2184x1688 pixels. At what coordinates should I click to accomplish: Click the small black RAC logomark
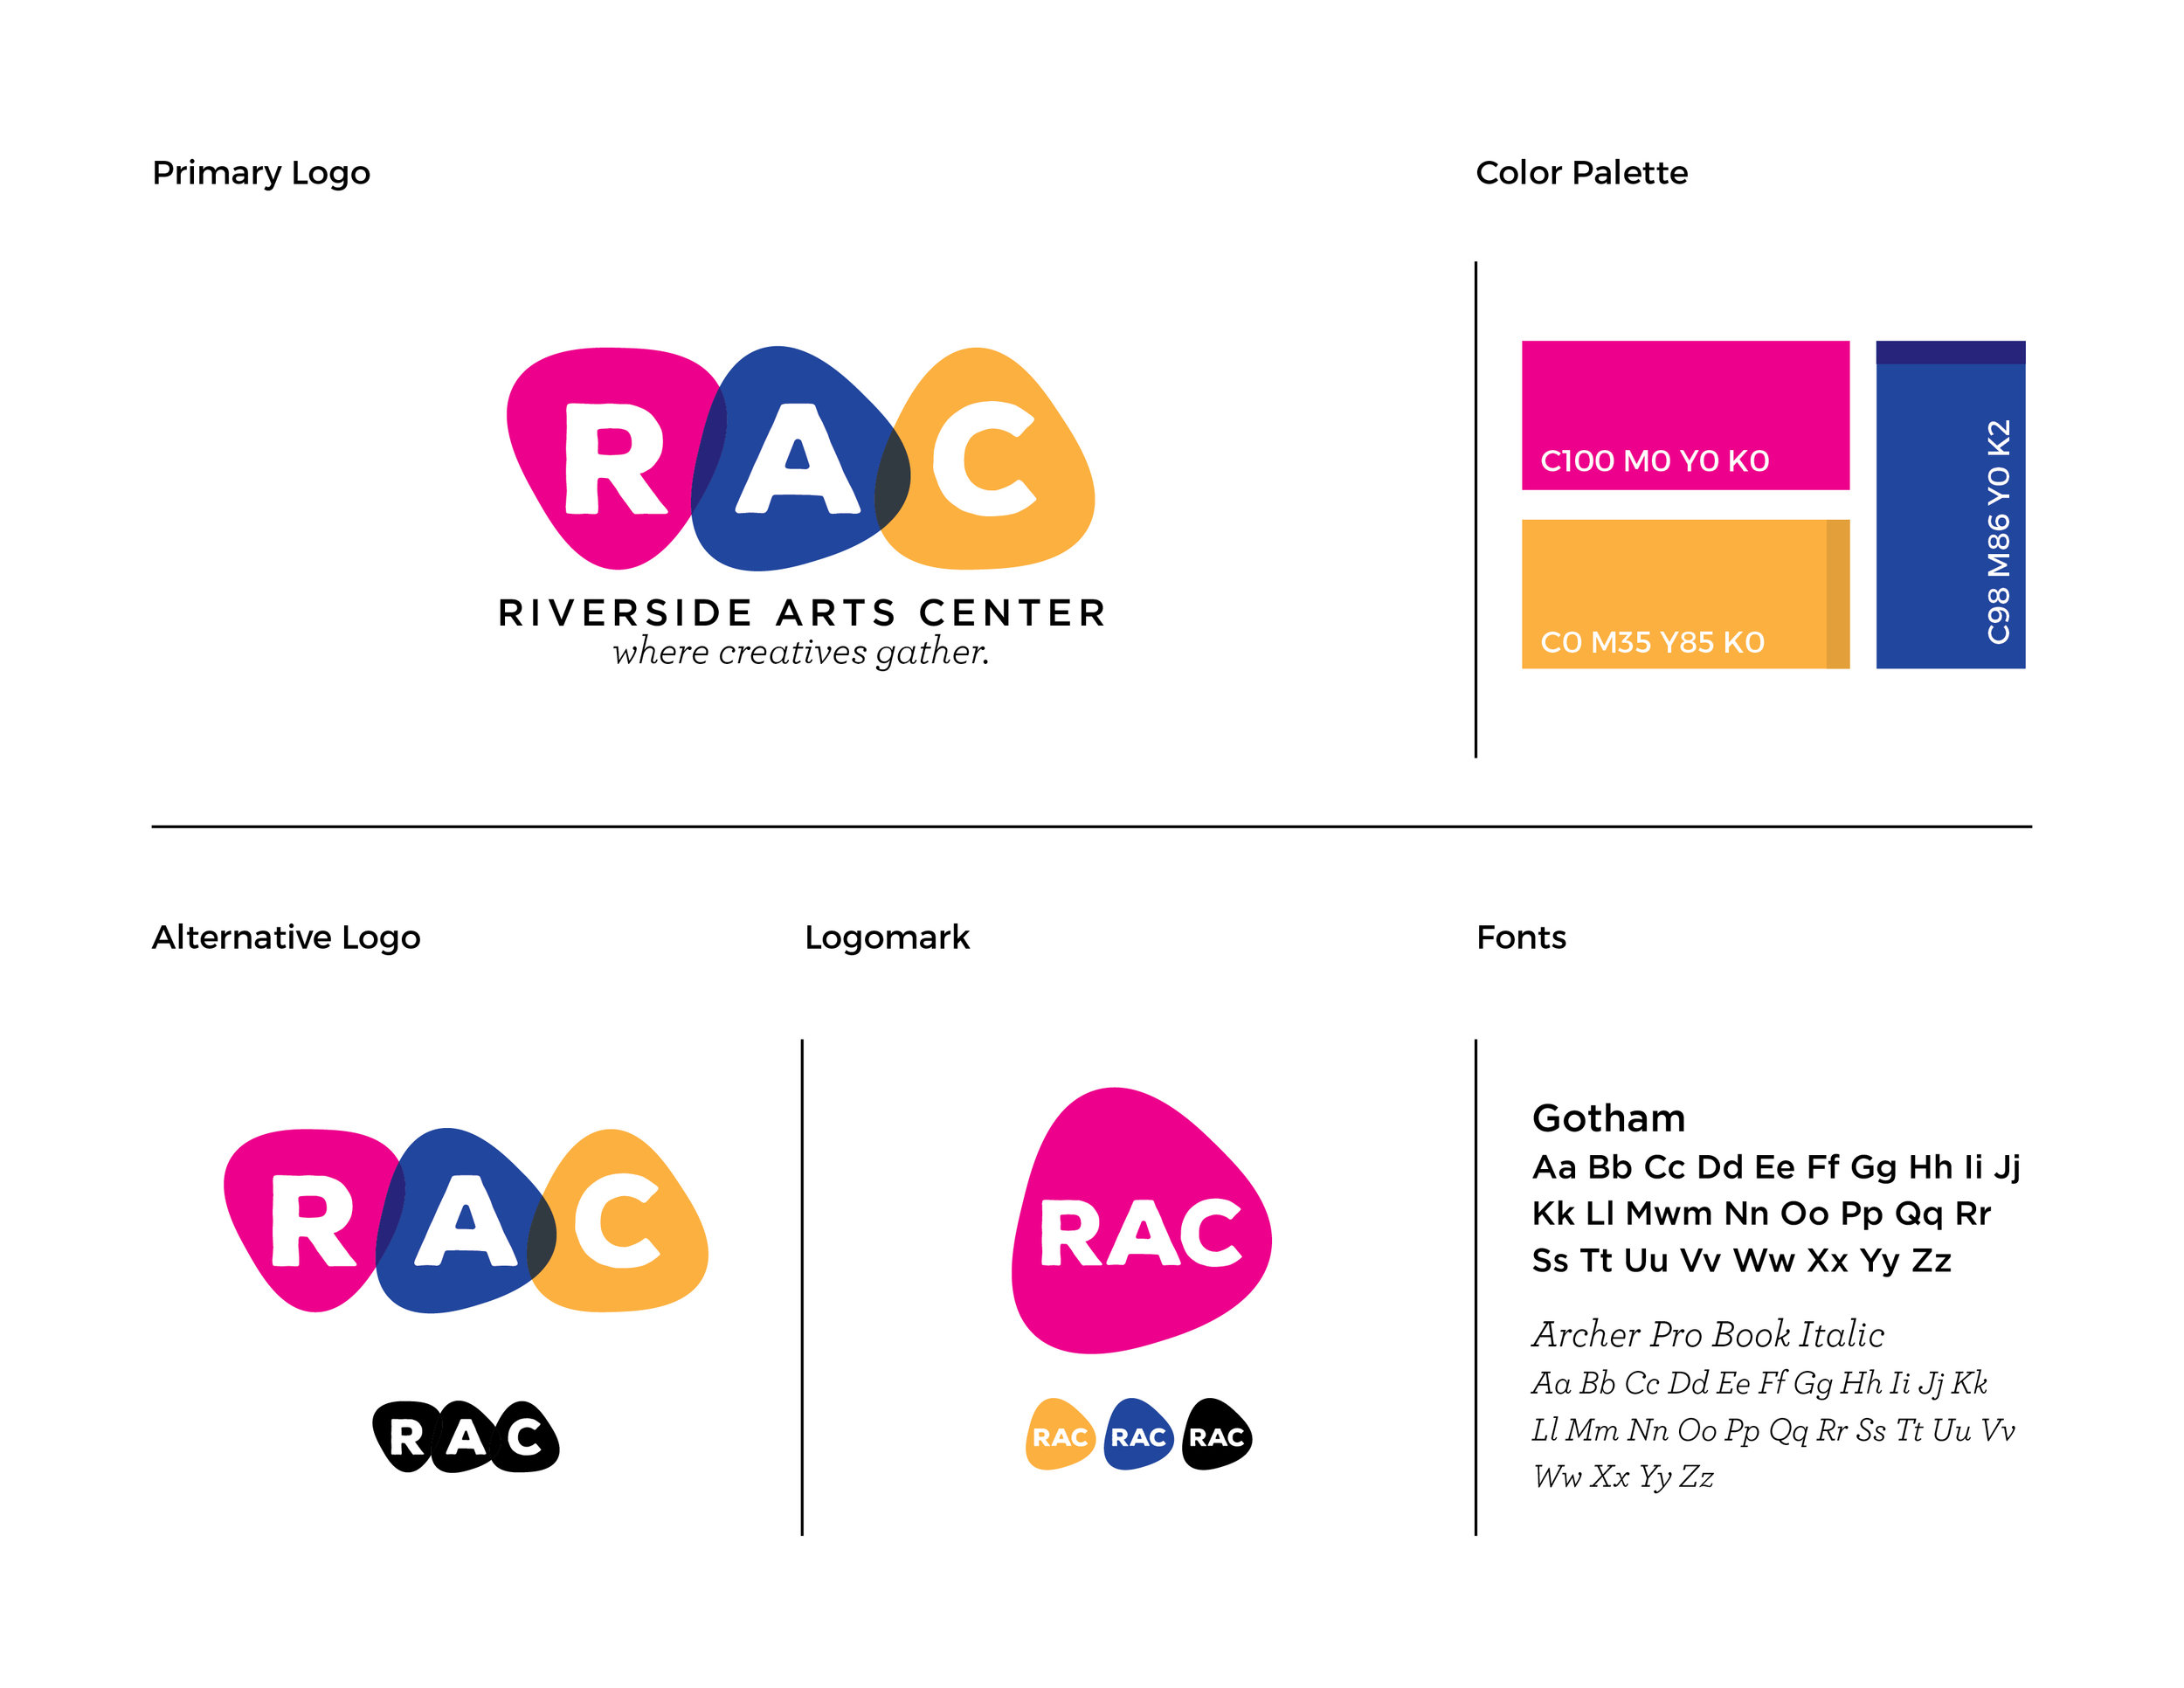click(1216, 1434)
